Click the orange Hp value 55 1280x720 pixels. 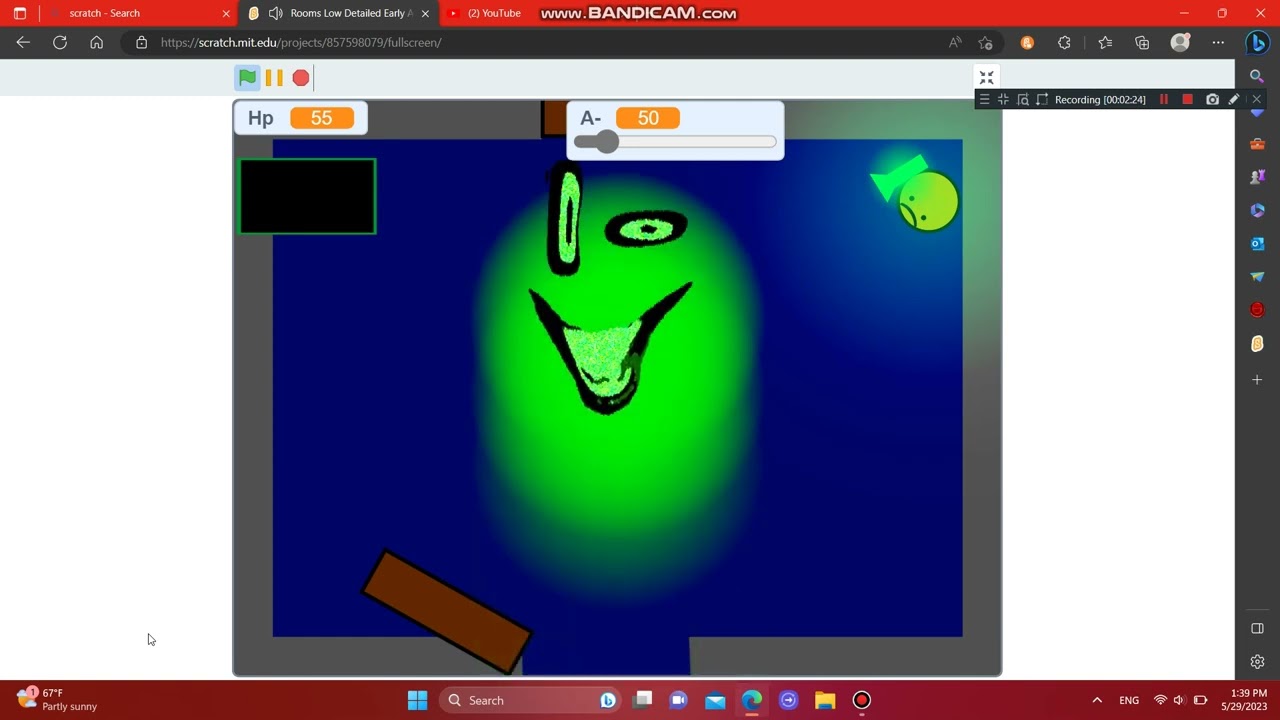[321, 118]
